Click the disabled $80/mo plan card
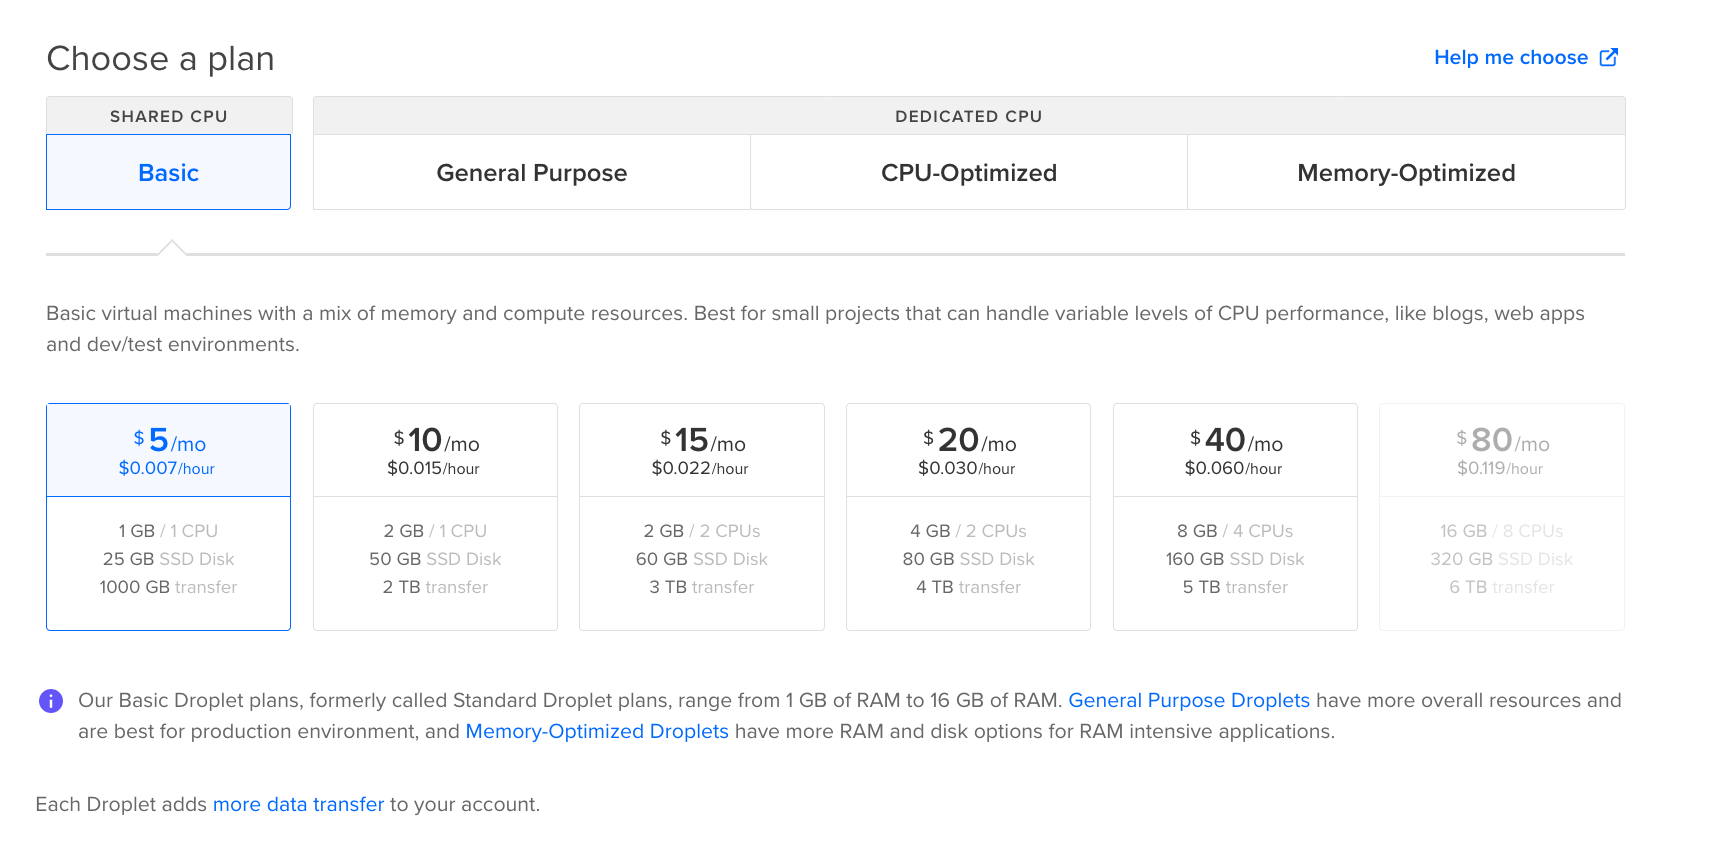The width and height of the screenshot is (1714, 848). [x=1501, y=516]
